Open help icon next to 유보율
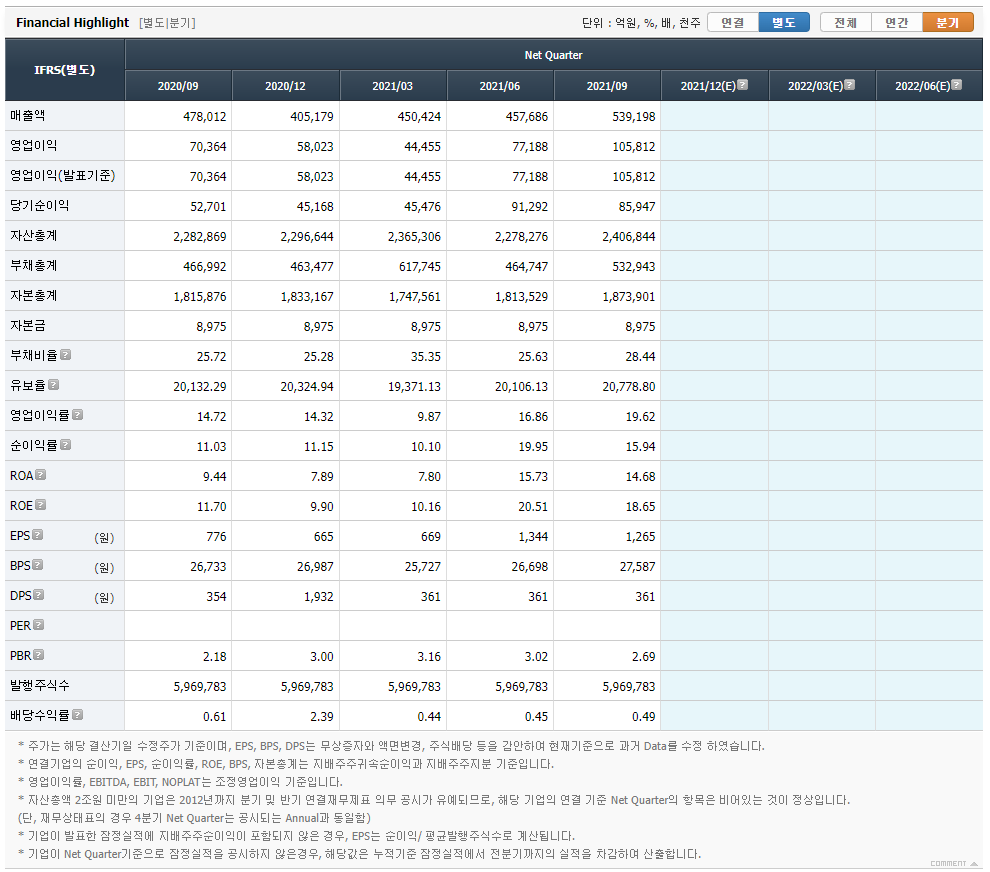This screenshot has width=990, height=872. (x=54, y=385)
